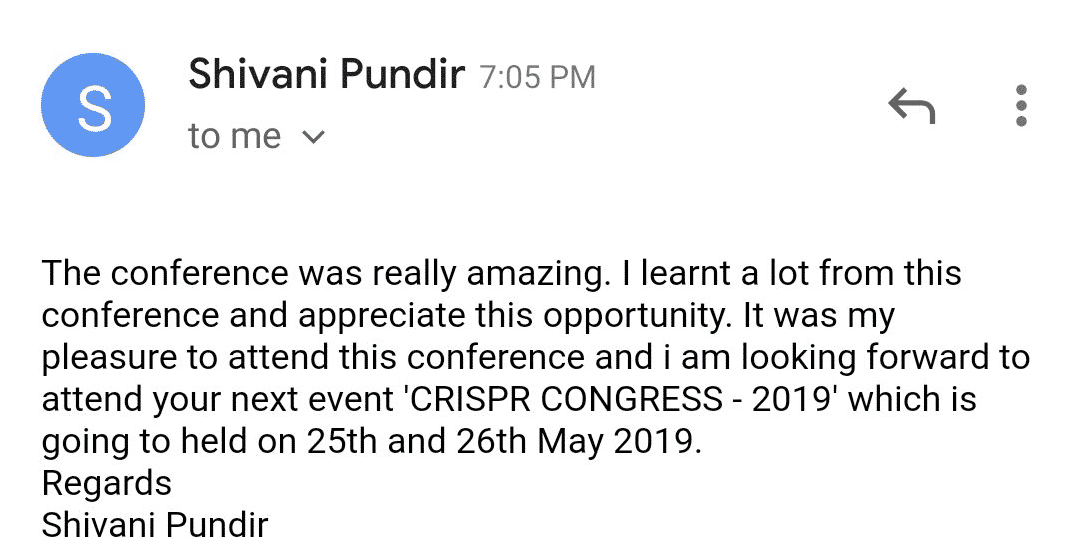Click the phrase 'going to held on'

[170, 442]
